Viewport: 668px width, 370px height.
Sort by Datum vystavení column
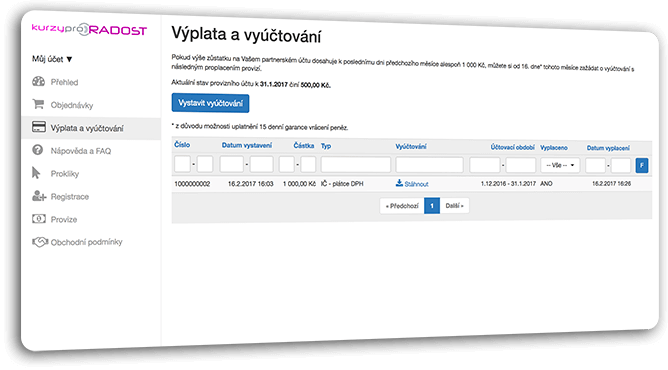[x=247, y=145]
